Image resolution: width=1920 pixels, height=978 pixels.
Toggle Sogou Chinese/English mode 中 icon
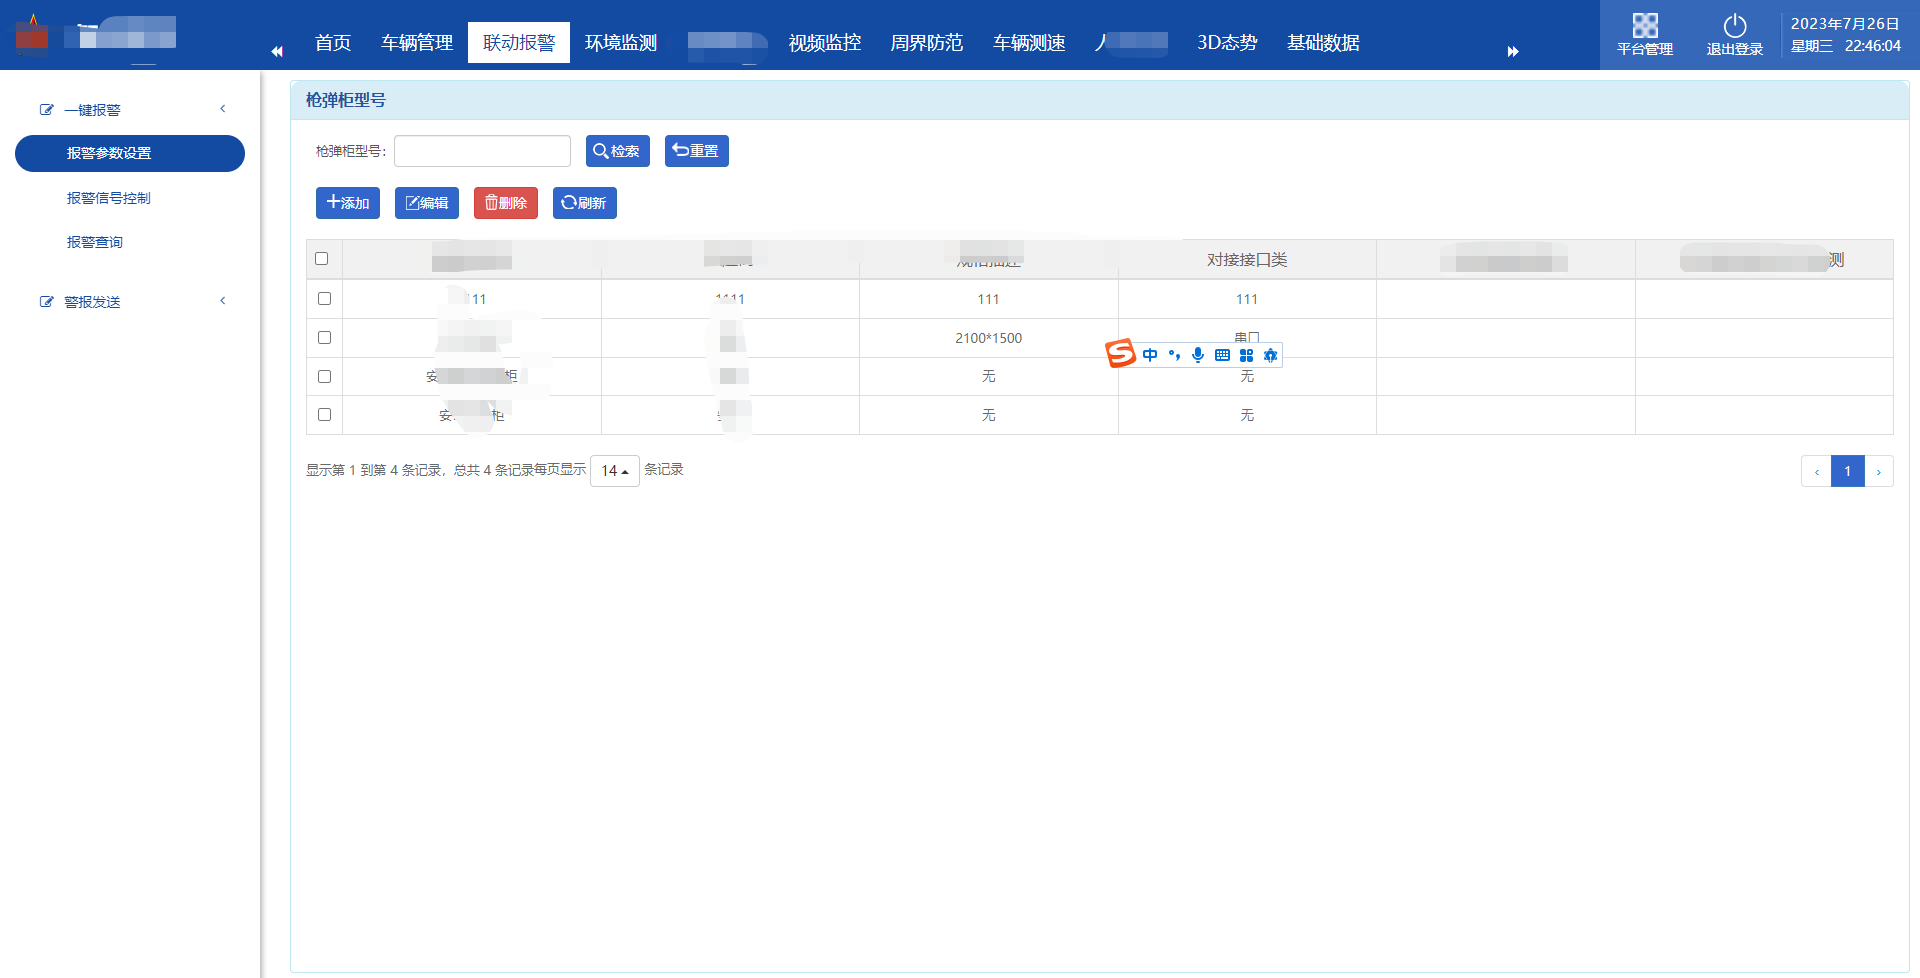pyautogui.click(x=1150, y=355)
